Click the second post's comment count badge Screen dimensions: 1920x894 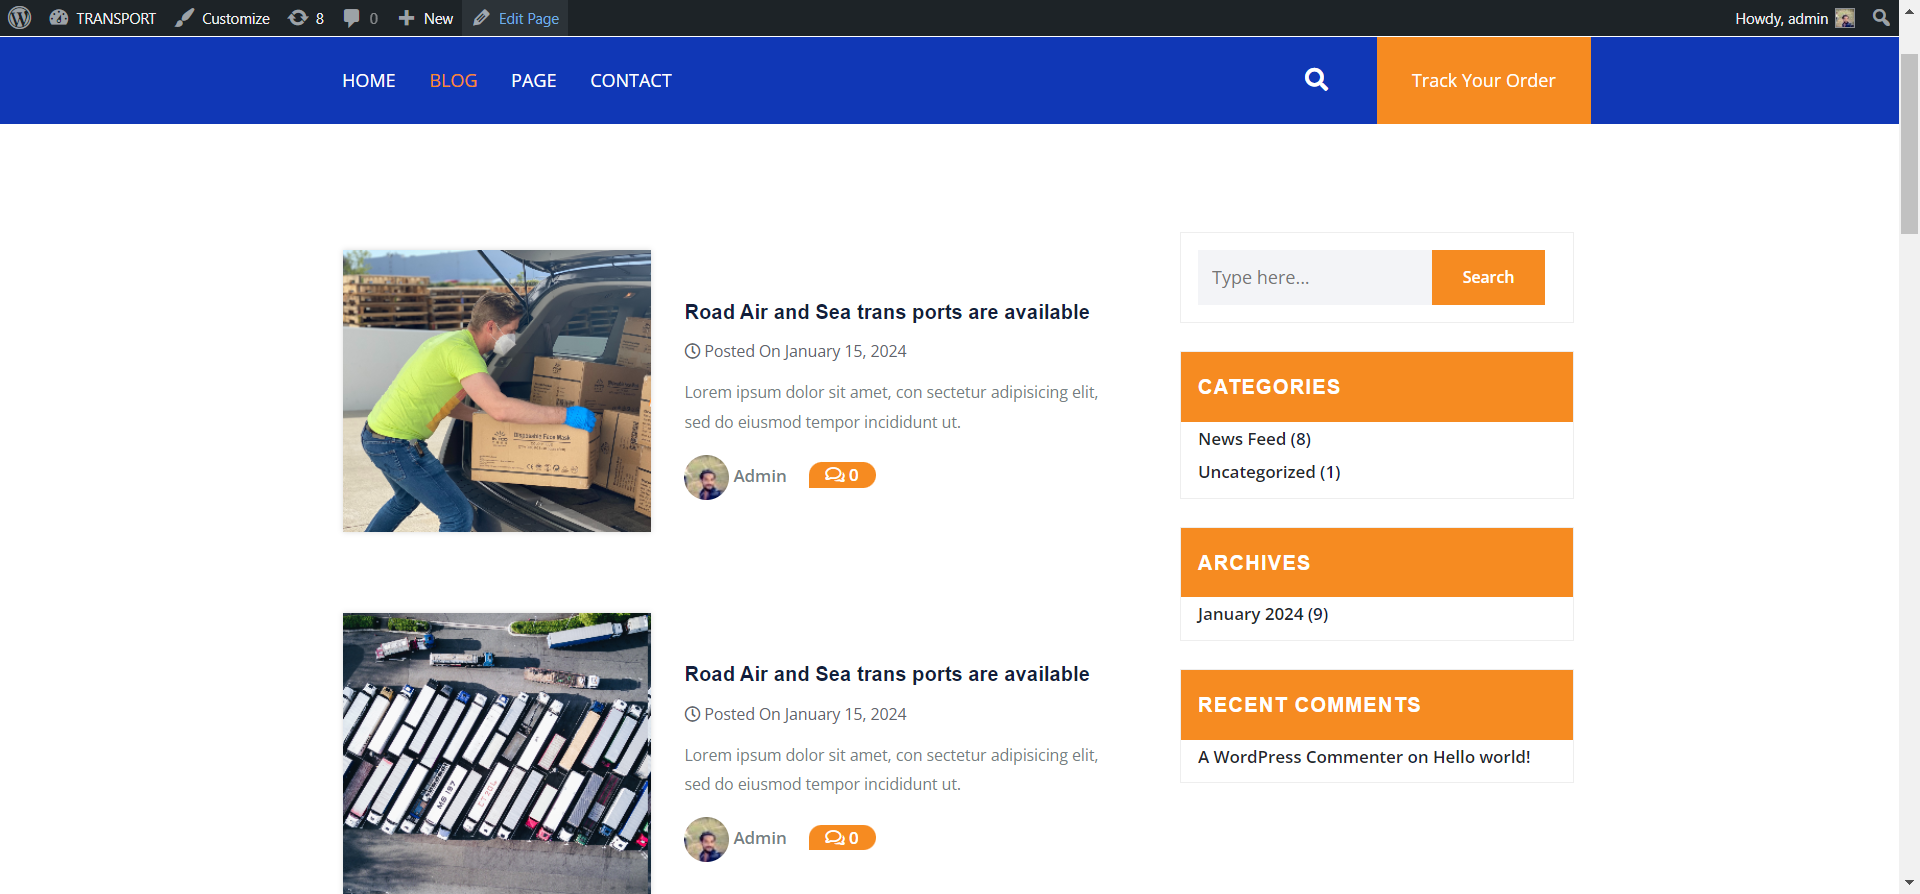coord(842,838)
